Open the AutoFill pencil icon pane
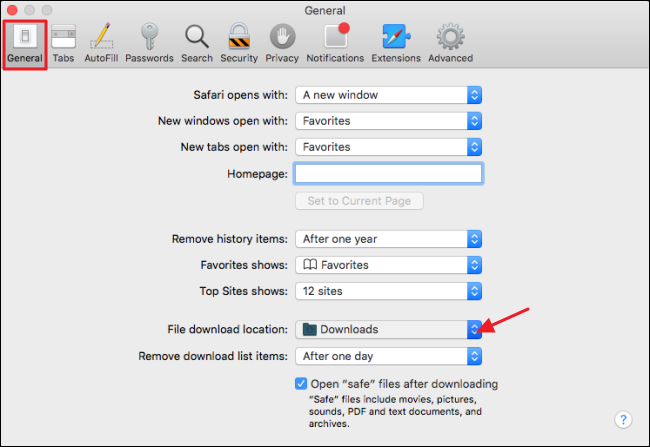 pos(101,44)
